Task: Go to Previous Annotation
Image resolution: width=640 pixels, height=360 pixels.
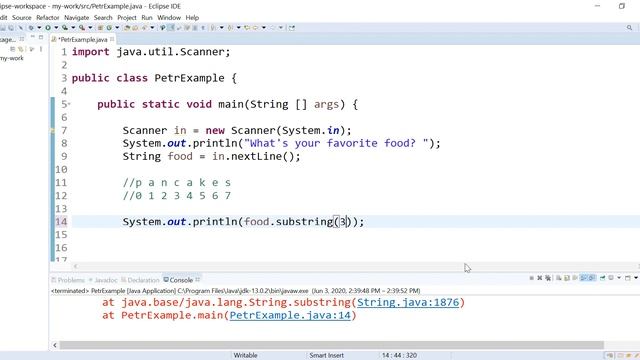Action: pos(230,28)
